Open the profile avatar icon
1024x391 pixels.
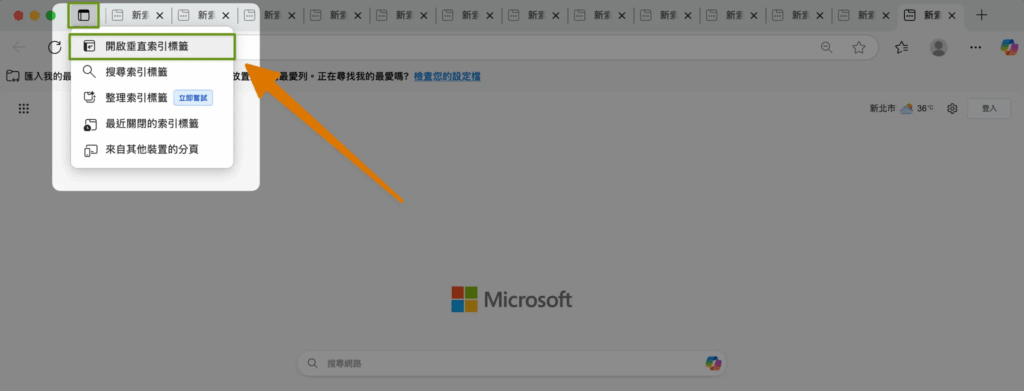[x=938, y=47]
